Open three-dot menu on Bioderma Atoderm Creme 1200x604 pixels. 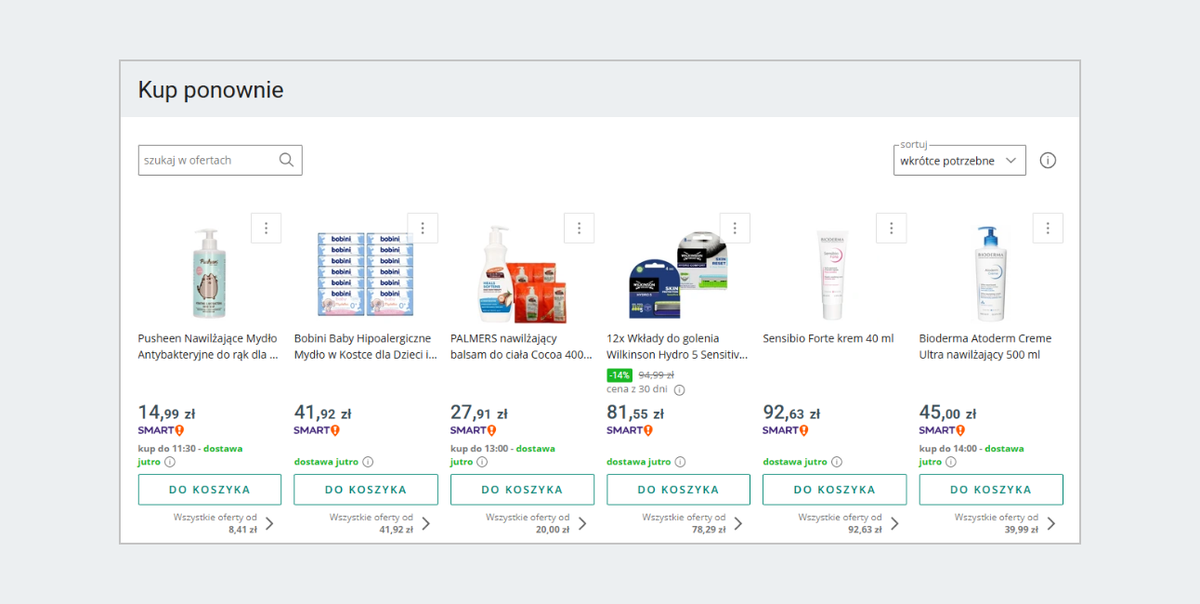coord(1048,228)
